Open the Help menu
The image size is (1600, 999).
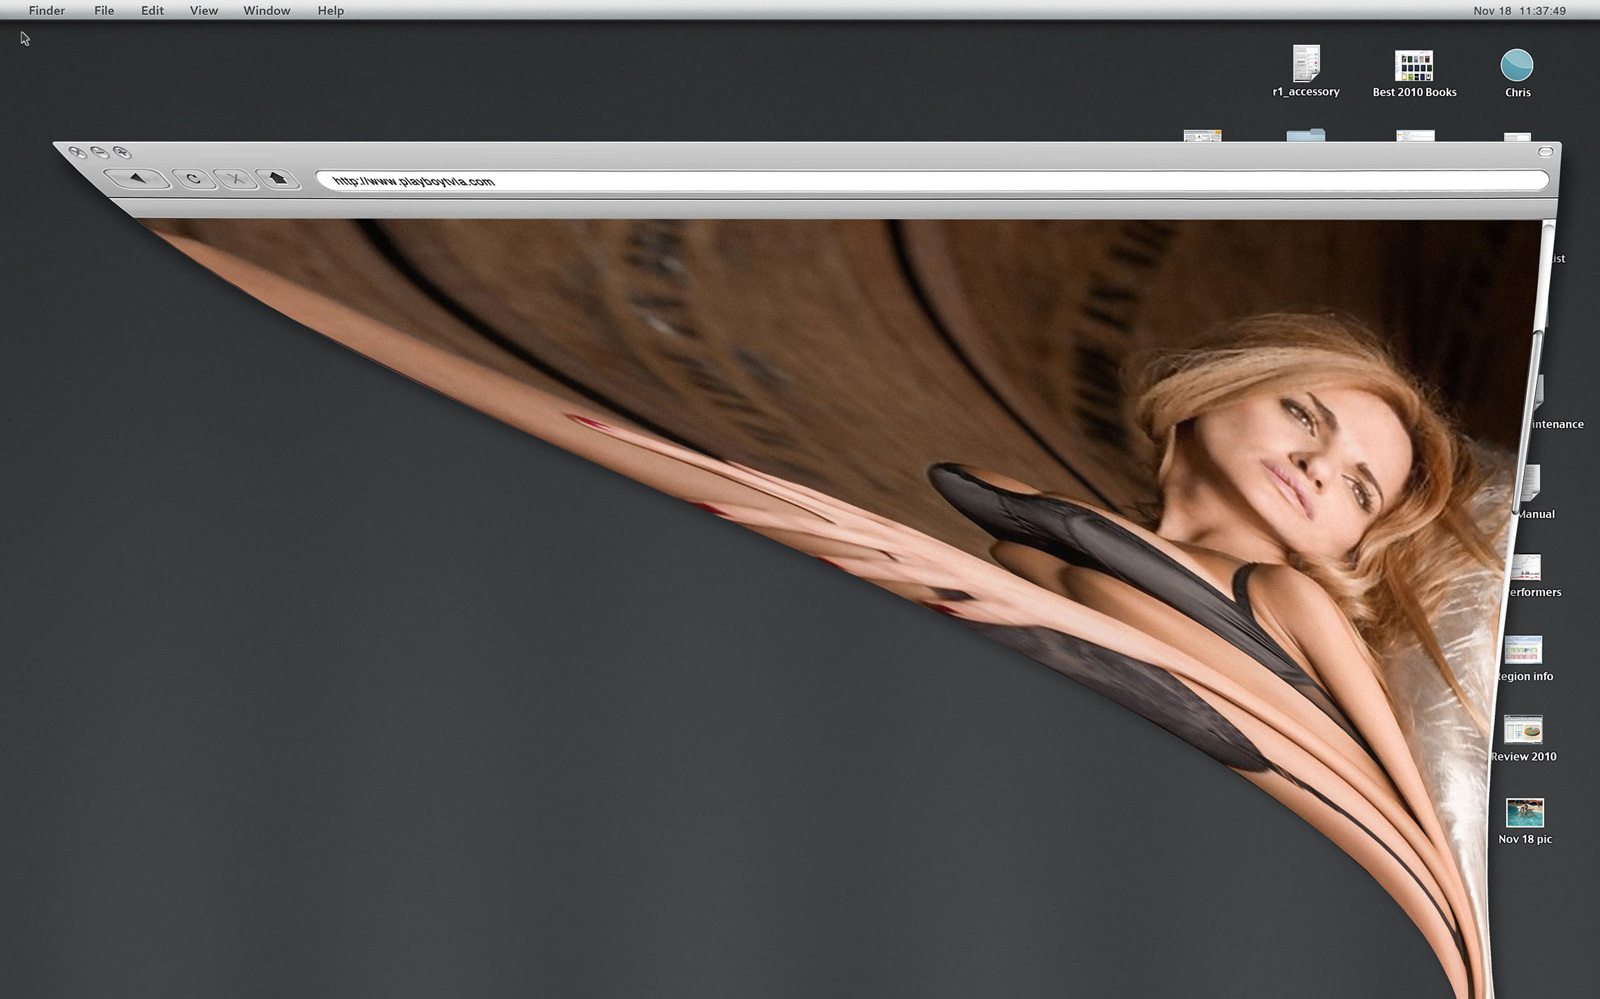(331, 10)
